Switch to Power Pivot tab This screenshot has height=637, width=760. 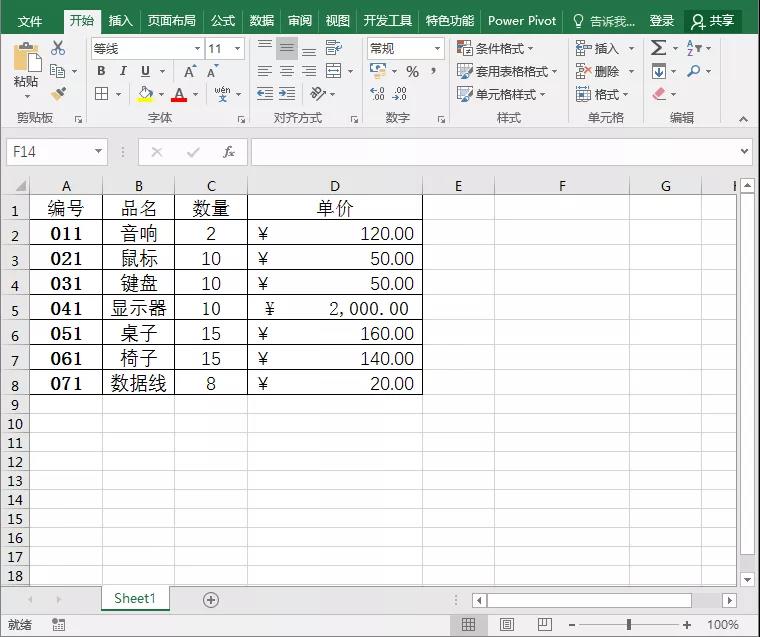click(x=522, y=21)
